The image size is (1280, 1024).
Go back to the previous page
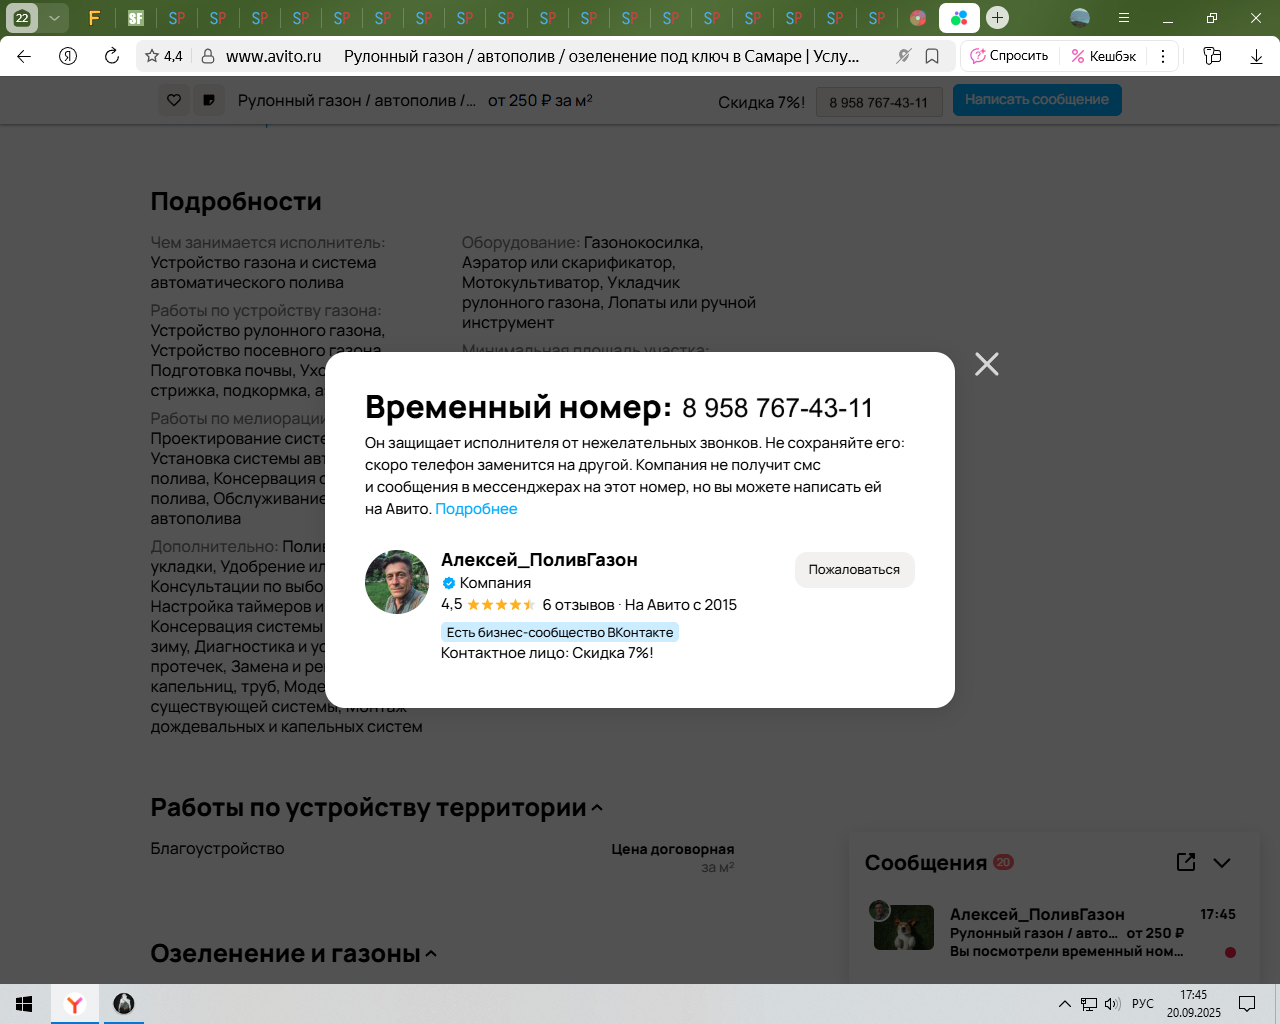point(24,57)
